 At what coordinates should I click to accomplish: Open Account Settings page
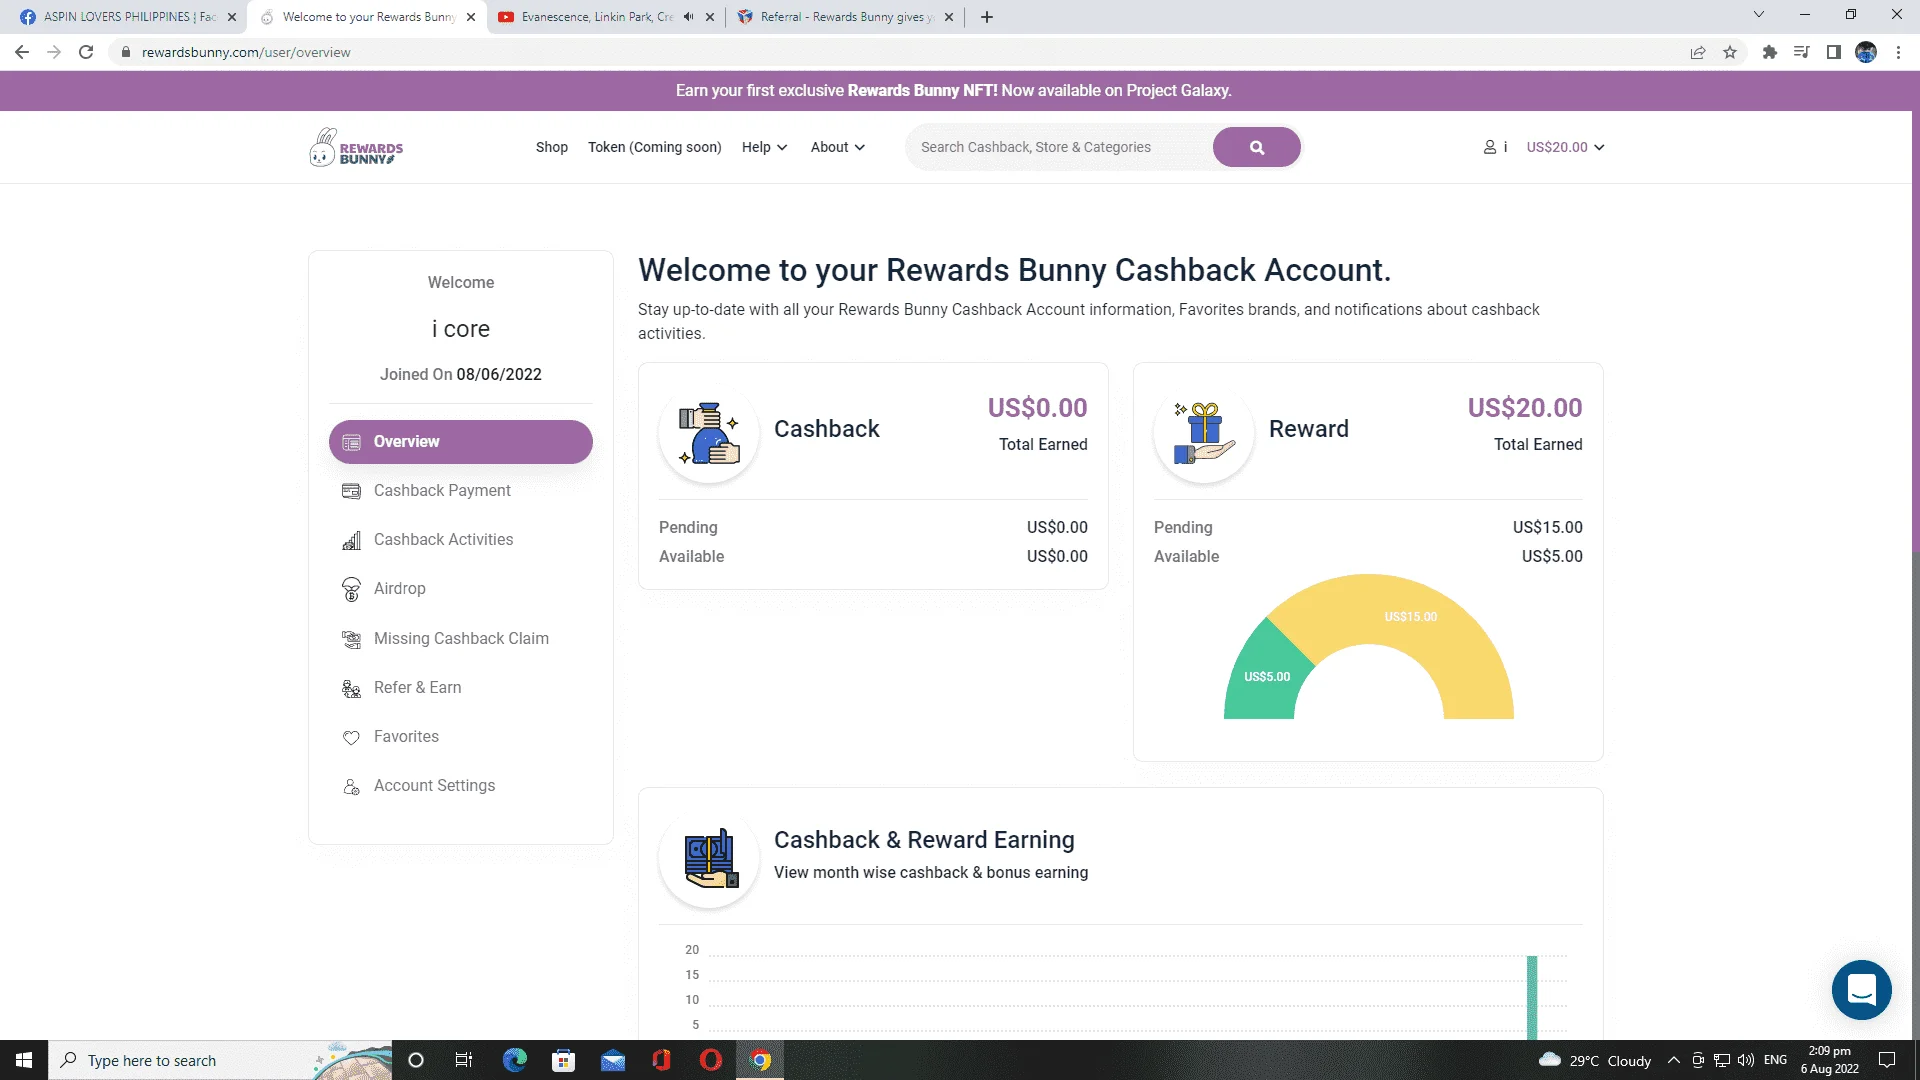pyautogui.click(x=434, y=786)
